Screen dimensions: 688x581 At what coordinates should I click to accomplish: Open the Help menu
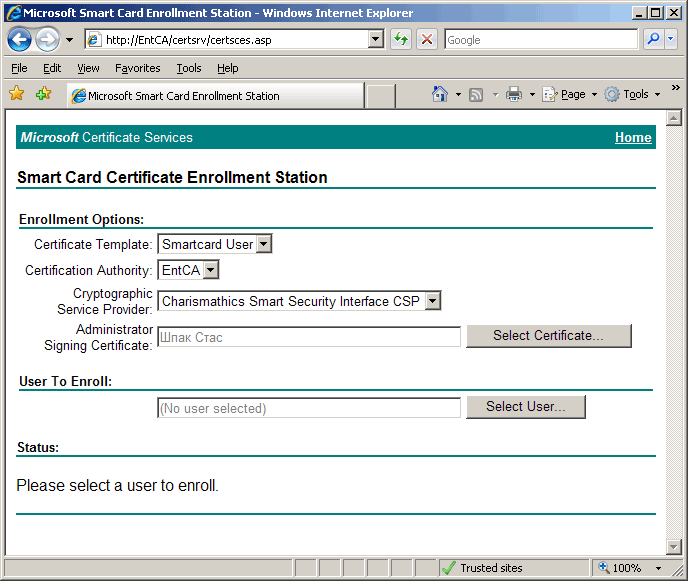227,68
